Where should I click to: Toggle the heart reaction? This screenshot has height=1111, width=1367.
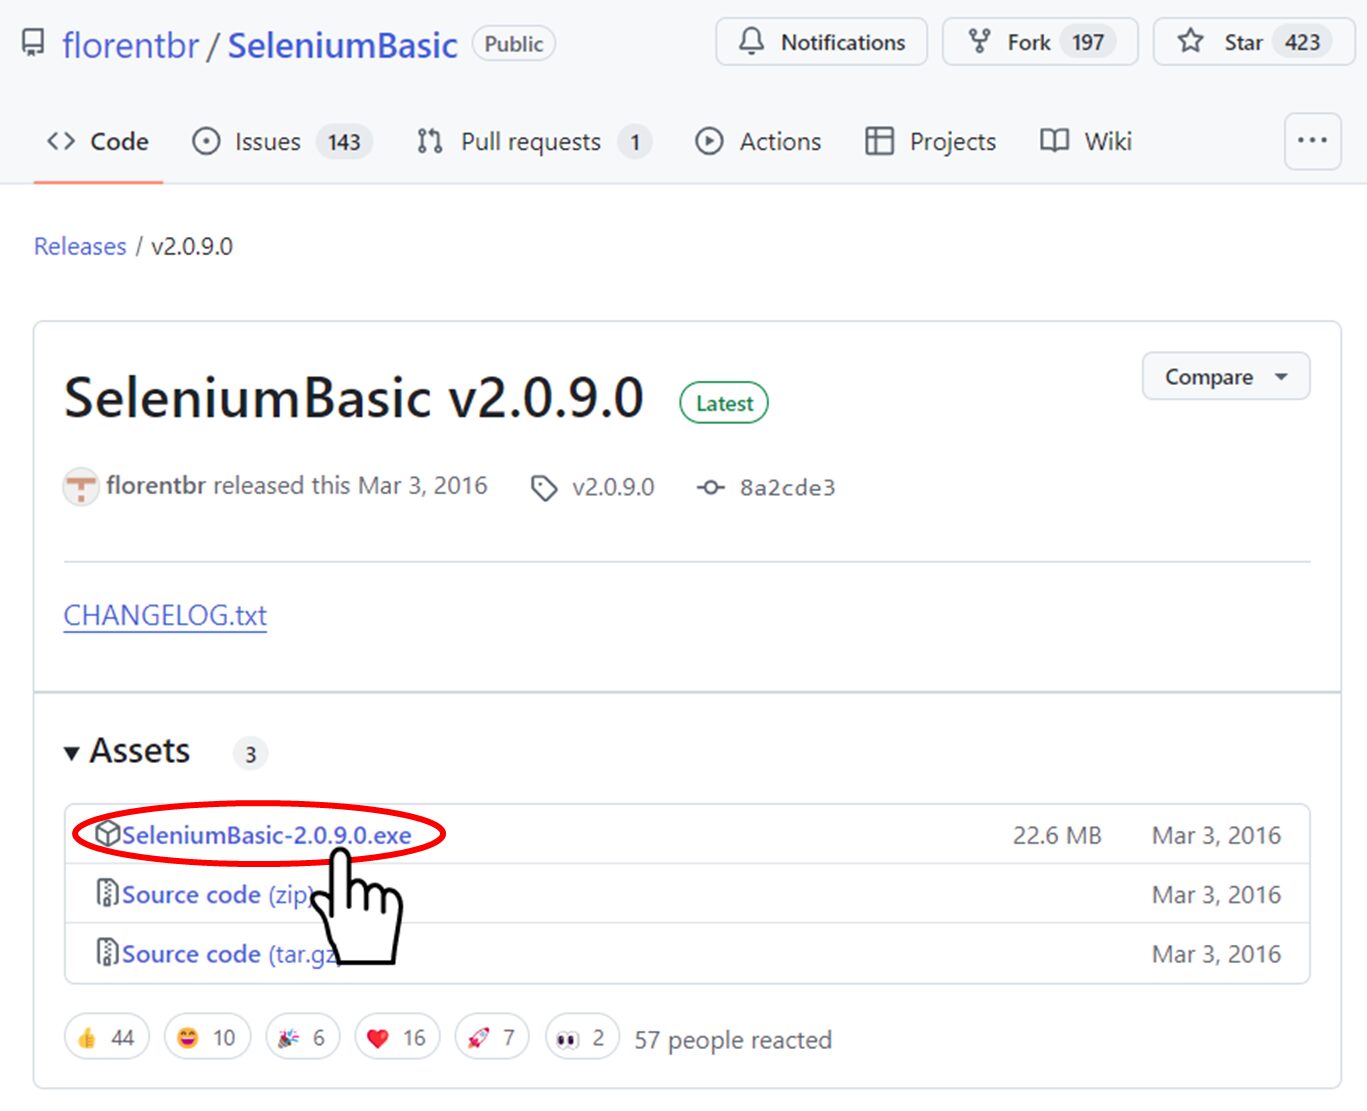(x=396, y=1037)
